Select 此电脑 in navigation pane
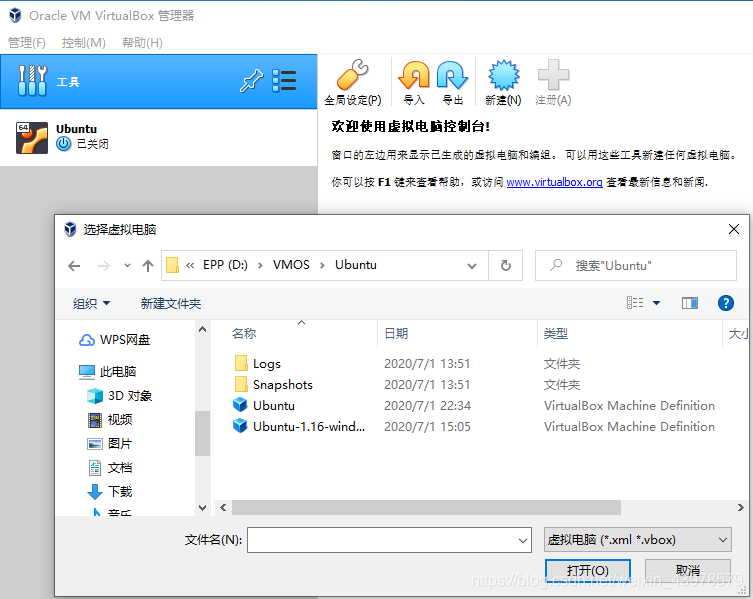 (108, 372)
